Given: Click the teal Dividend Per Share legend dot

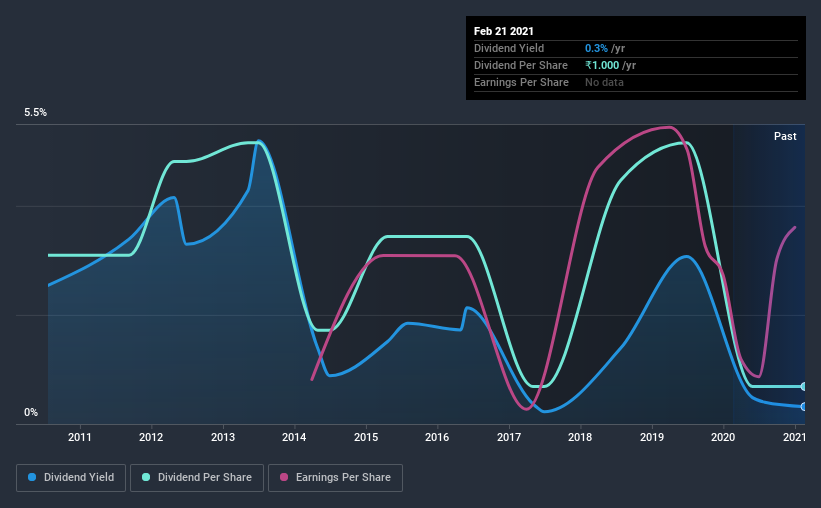Looking at the screenshot, I should point(146,477).
